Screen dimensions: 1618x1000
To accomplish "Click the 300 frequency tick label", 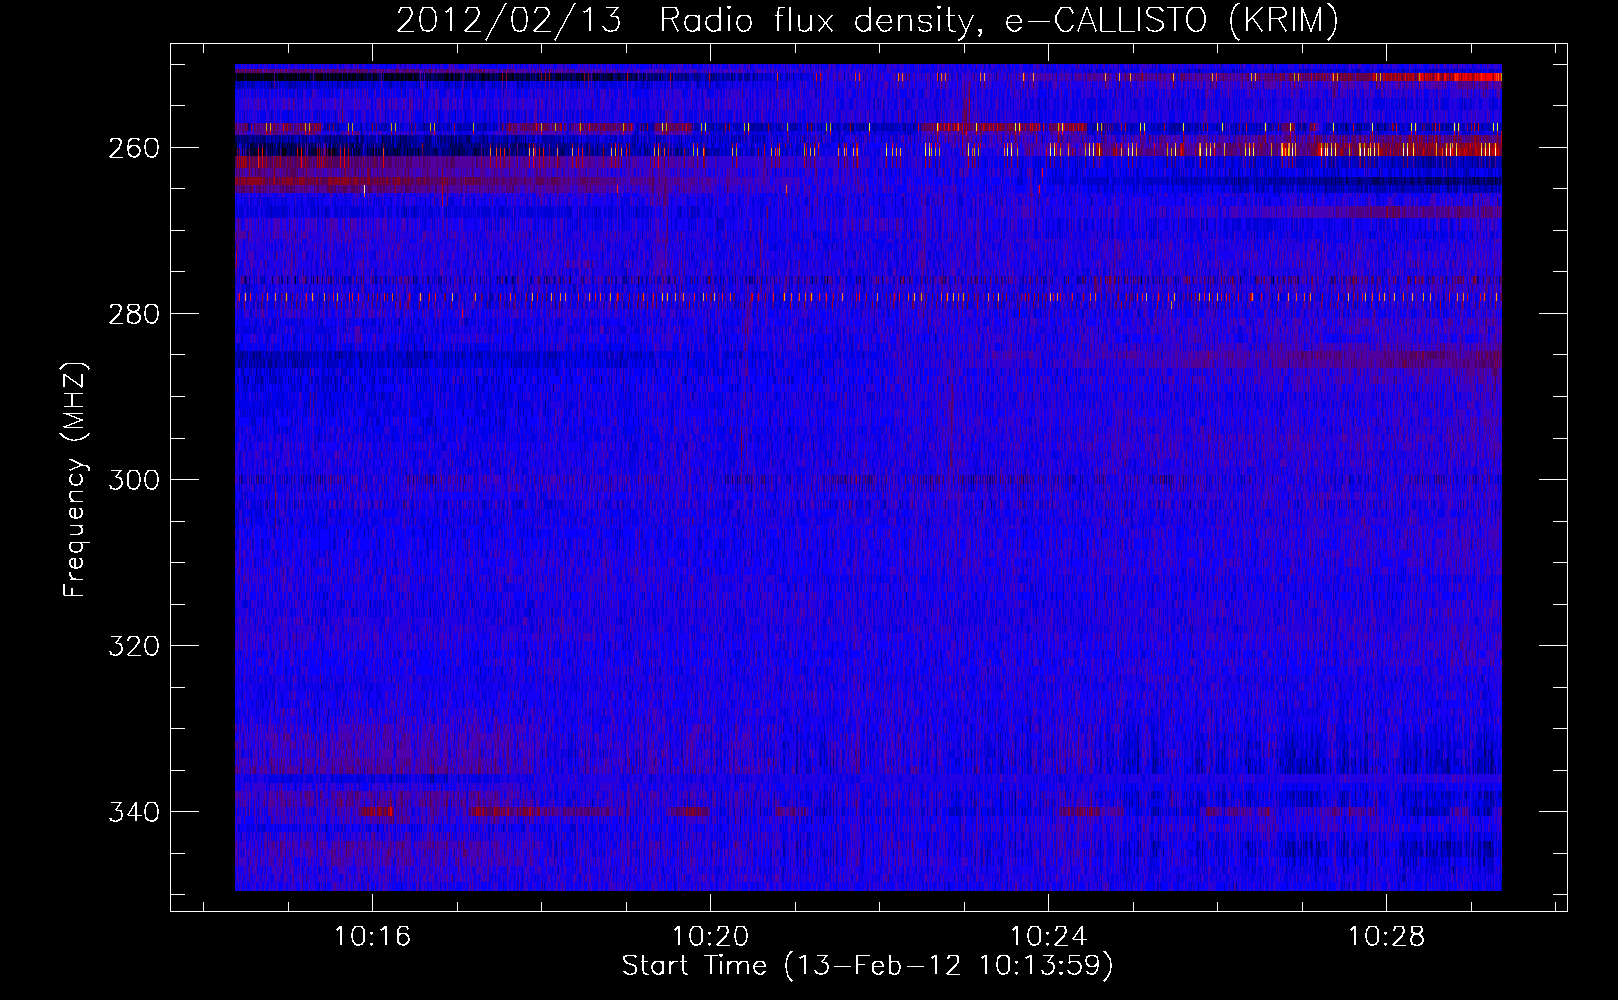I will tap(134, 480).
